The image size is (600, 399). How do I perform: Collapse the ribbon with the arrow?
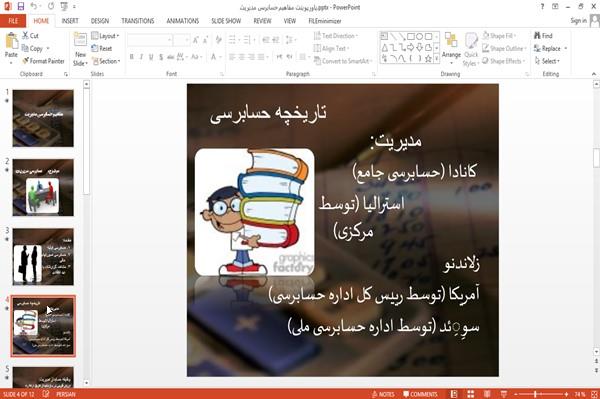[594, 74]
